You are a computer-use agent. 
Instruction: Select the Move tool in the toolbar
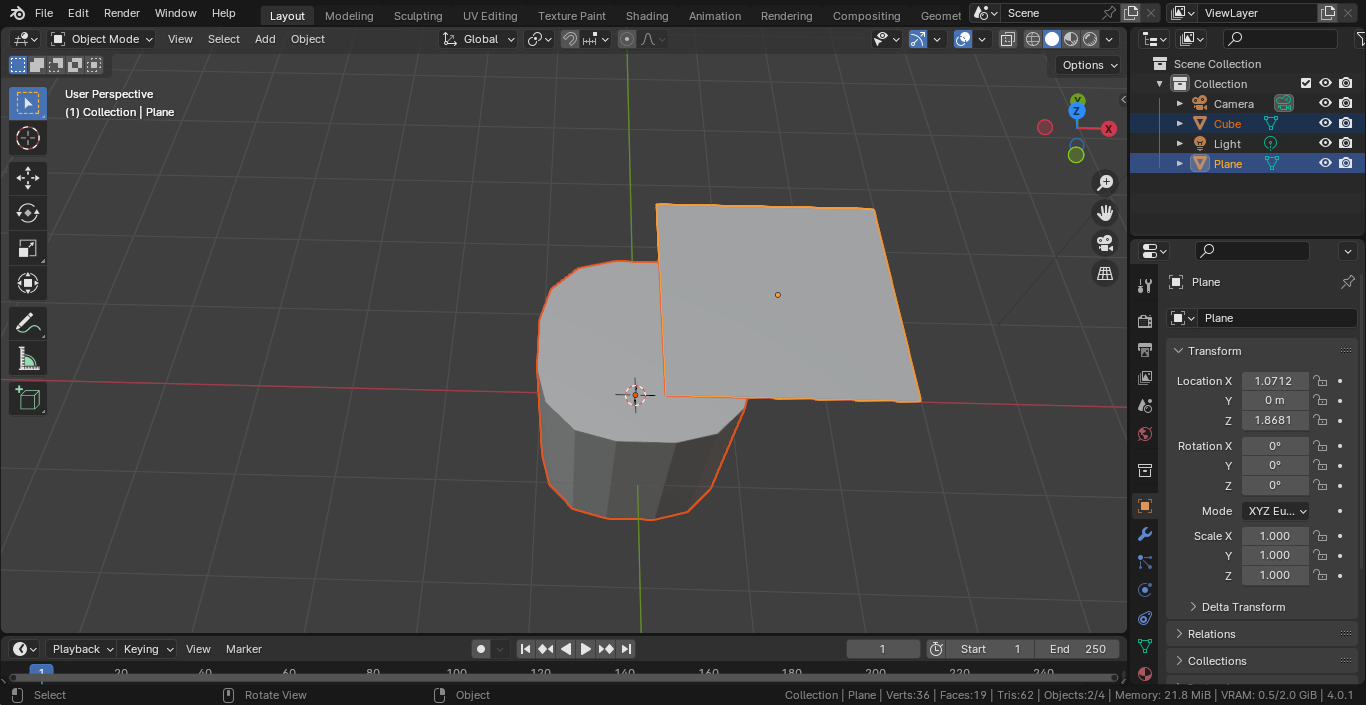tap(28, 178)
